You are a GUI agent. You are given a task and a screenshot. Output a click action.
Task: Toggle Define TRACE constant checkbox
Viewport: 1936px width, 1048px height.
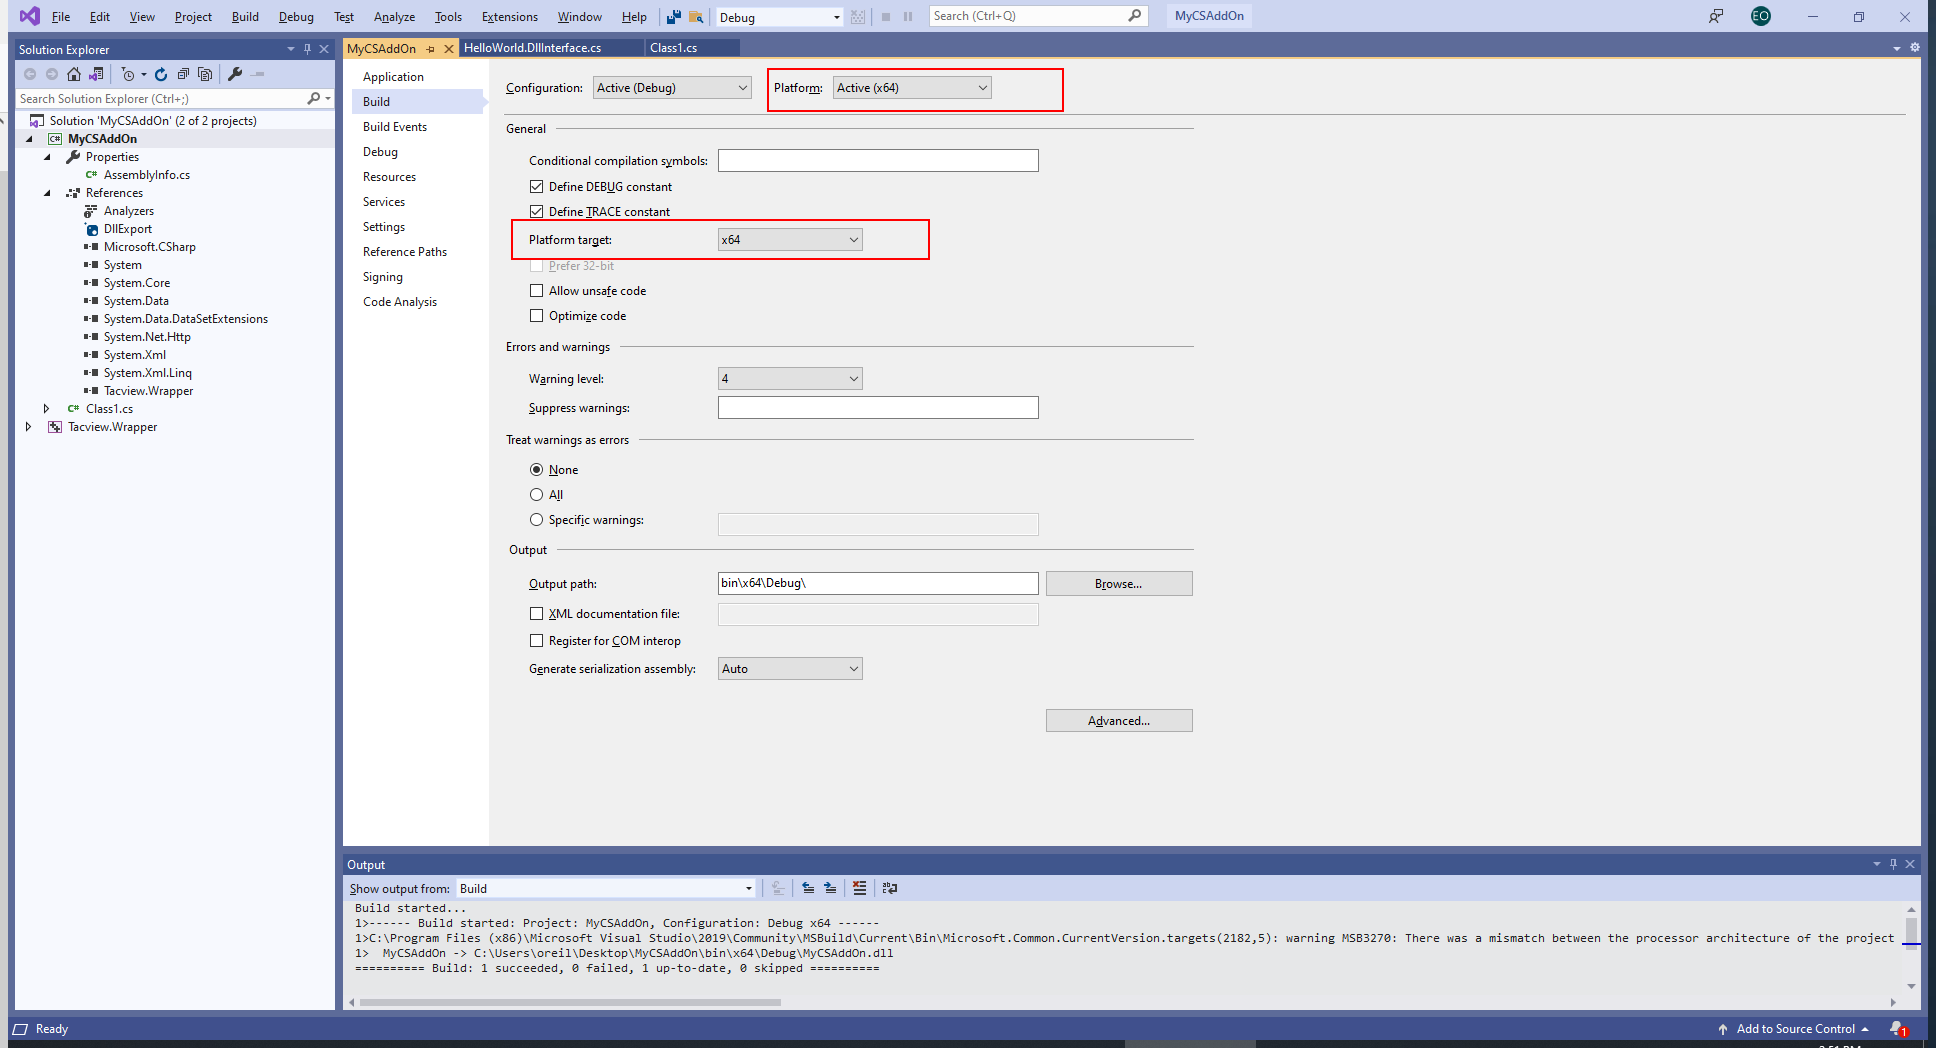(536, 212)
